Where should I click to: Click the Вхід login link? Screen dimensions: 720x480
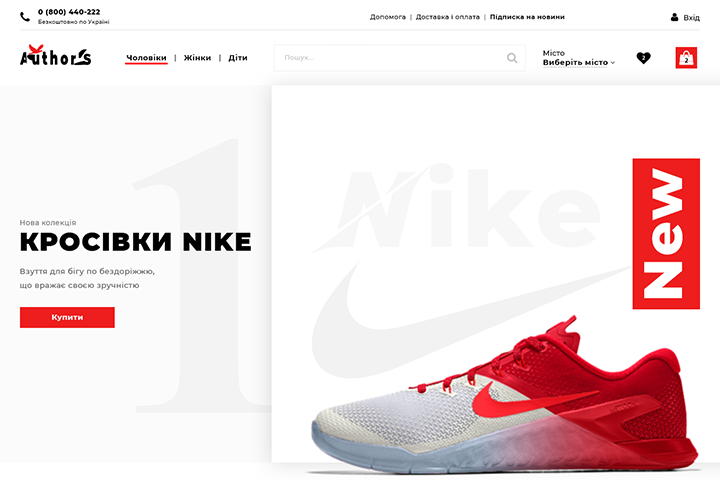pos(691,17)
